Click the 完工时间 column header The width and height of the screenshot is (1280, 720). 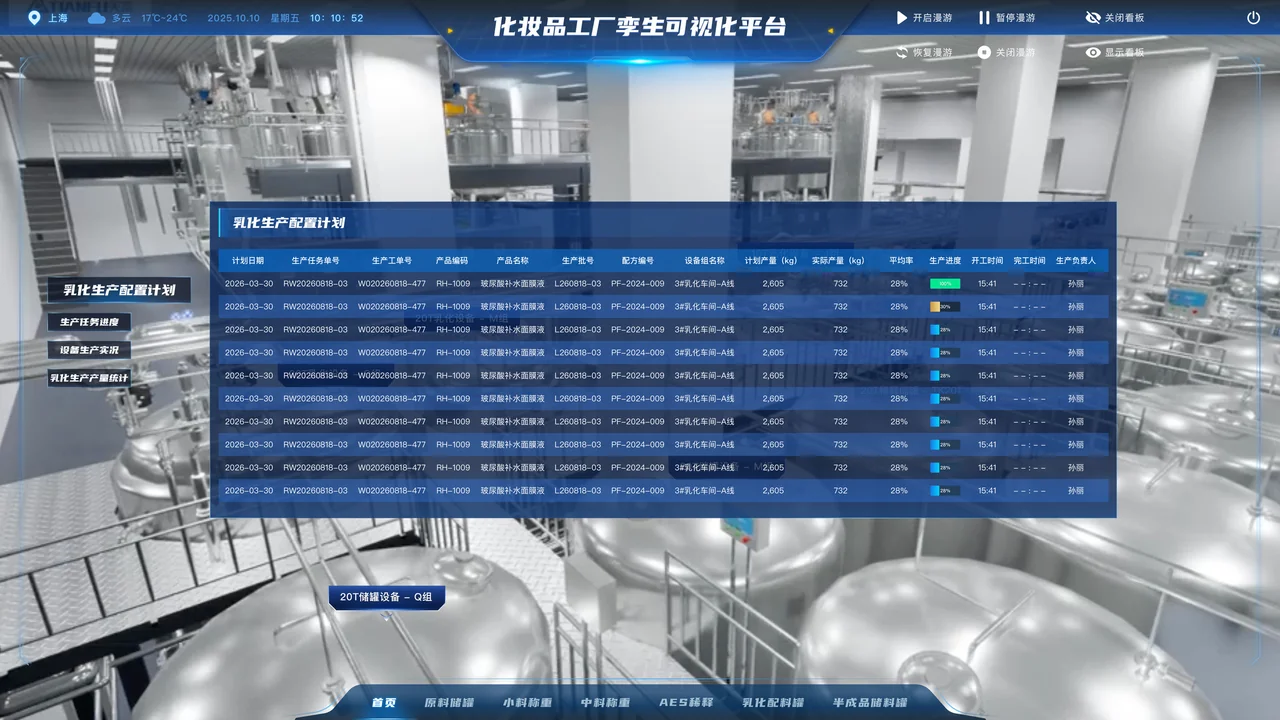[x=1029, y=261]
